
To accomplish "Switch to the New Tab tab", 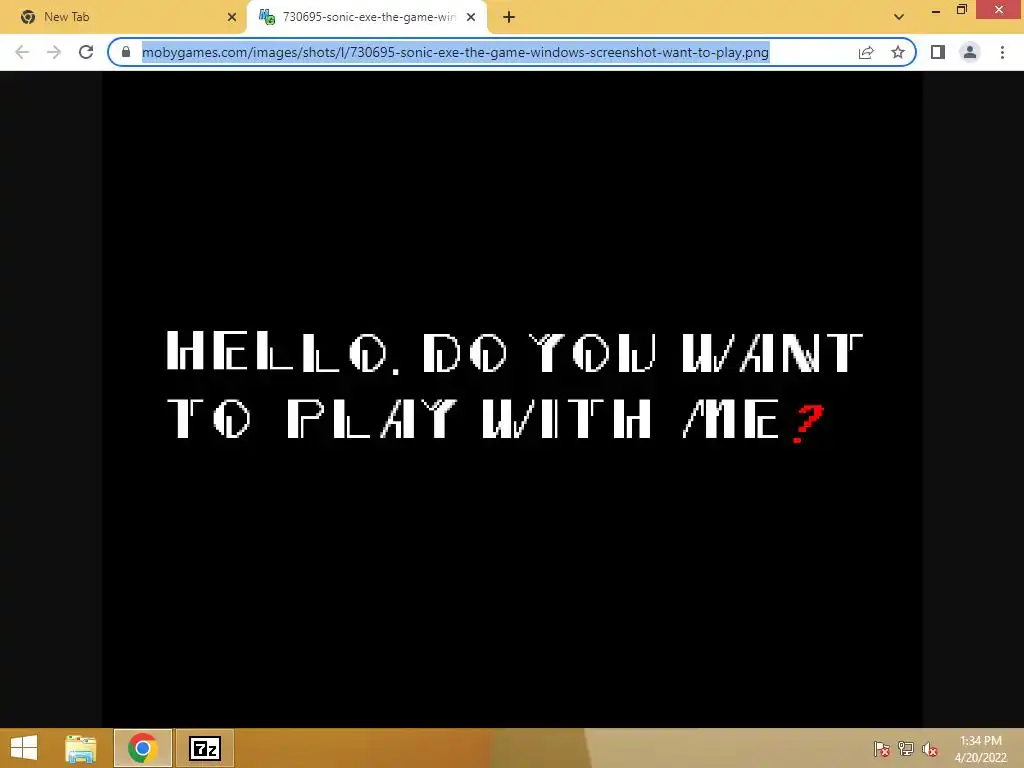I will point(123,17).
